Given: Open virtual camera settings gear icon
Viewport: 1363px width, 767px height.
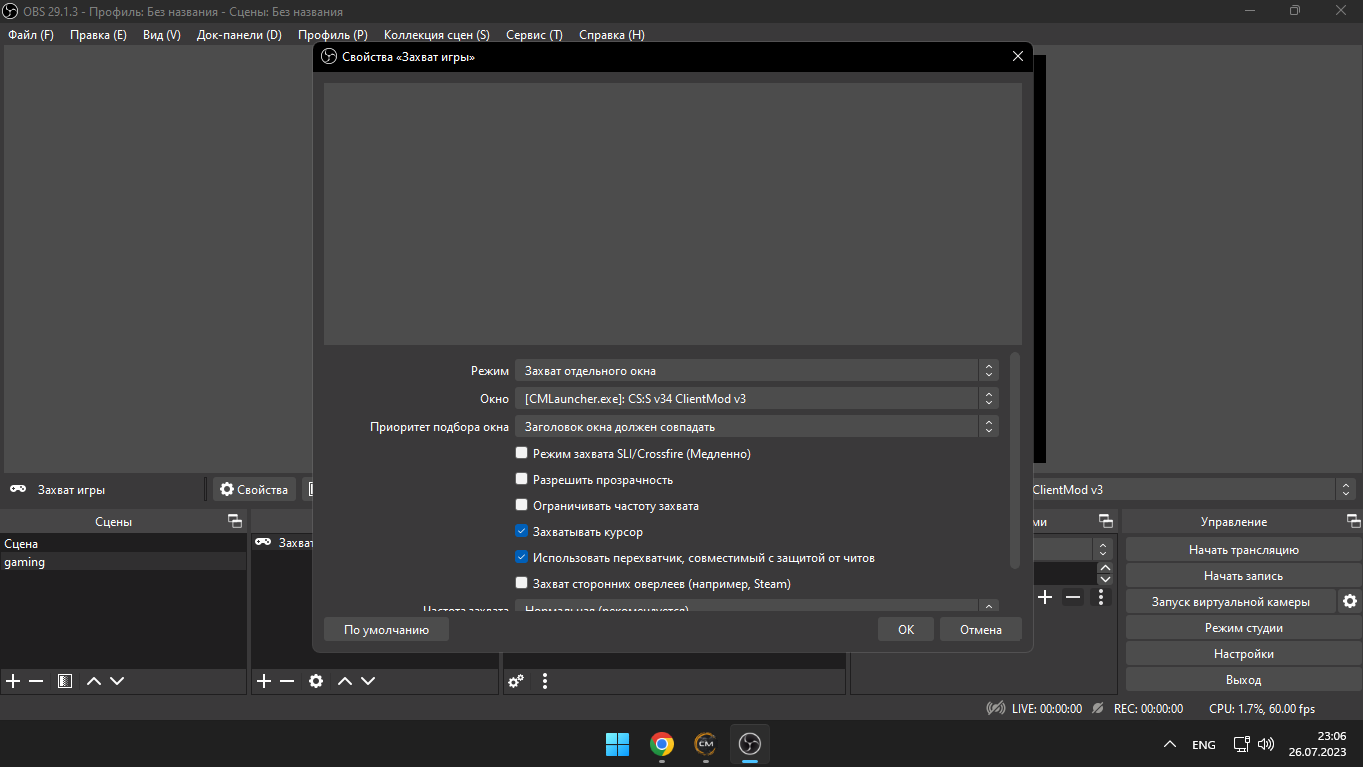Looking at the screenshot, I should [x=1350, y=601].
